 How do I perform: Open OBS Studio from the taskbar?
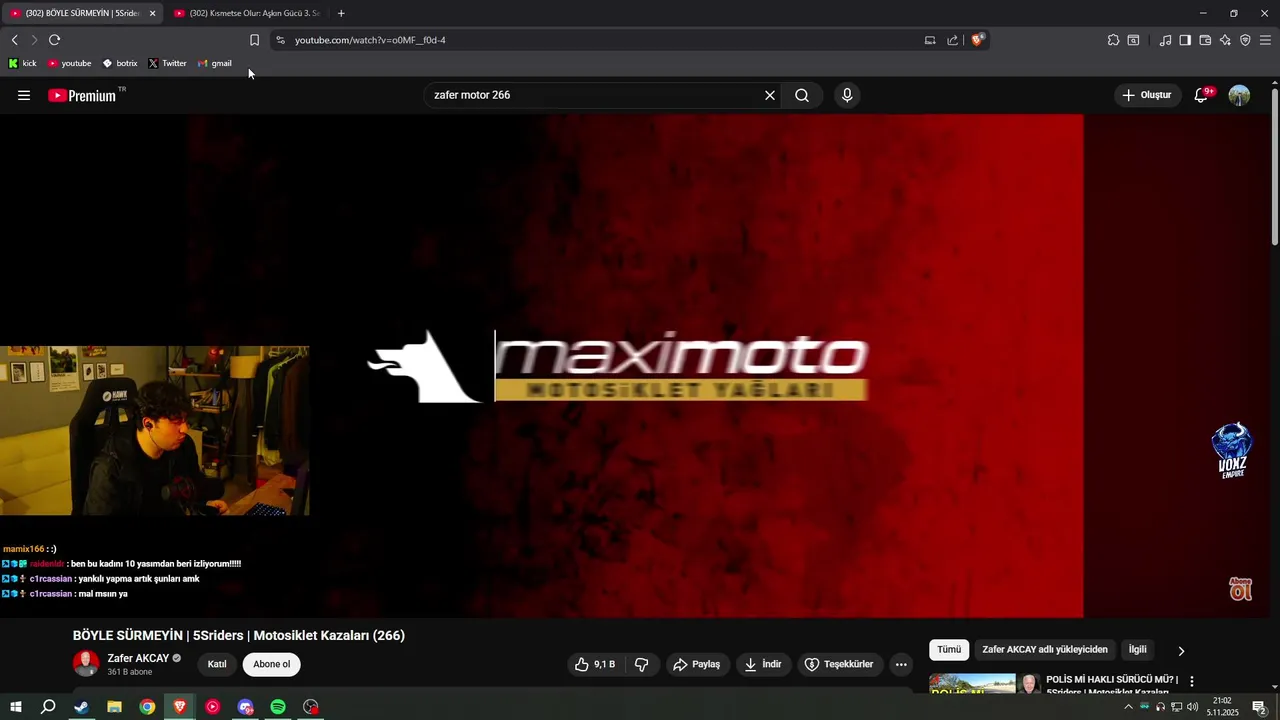tap(311, 707)
